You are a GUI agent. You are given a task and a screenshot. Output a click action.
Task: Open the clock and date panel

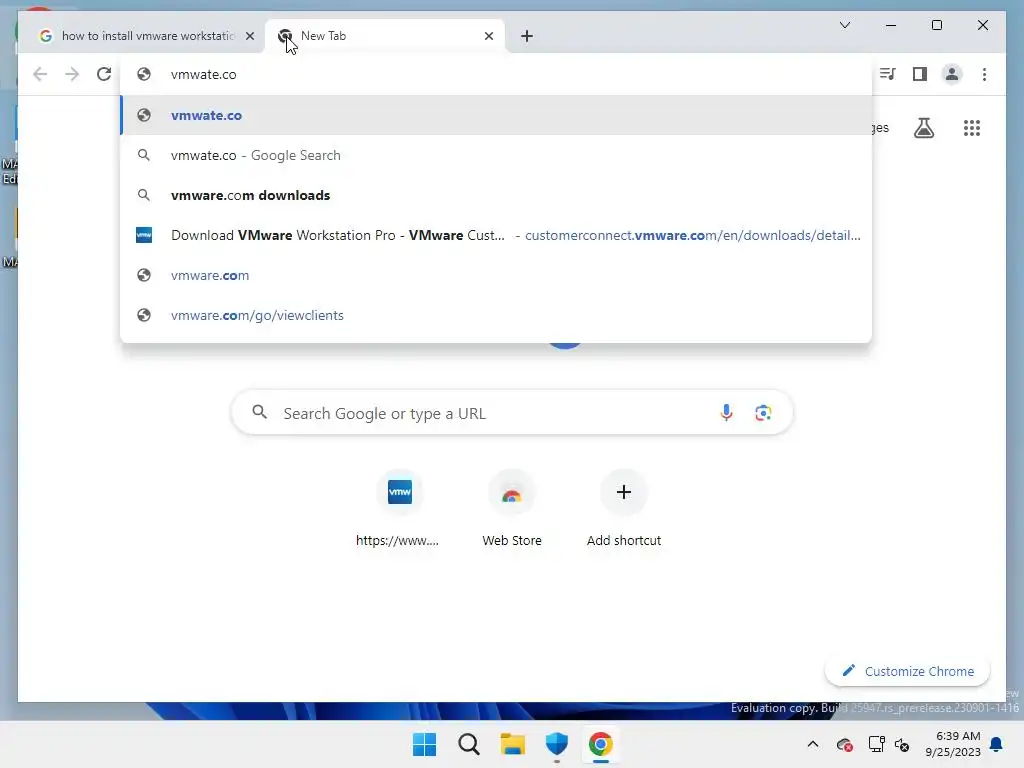coord(952,744)
